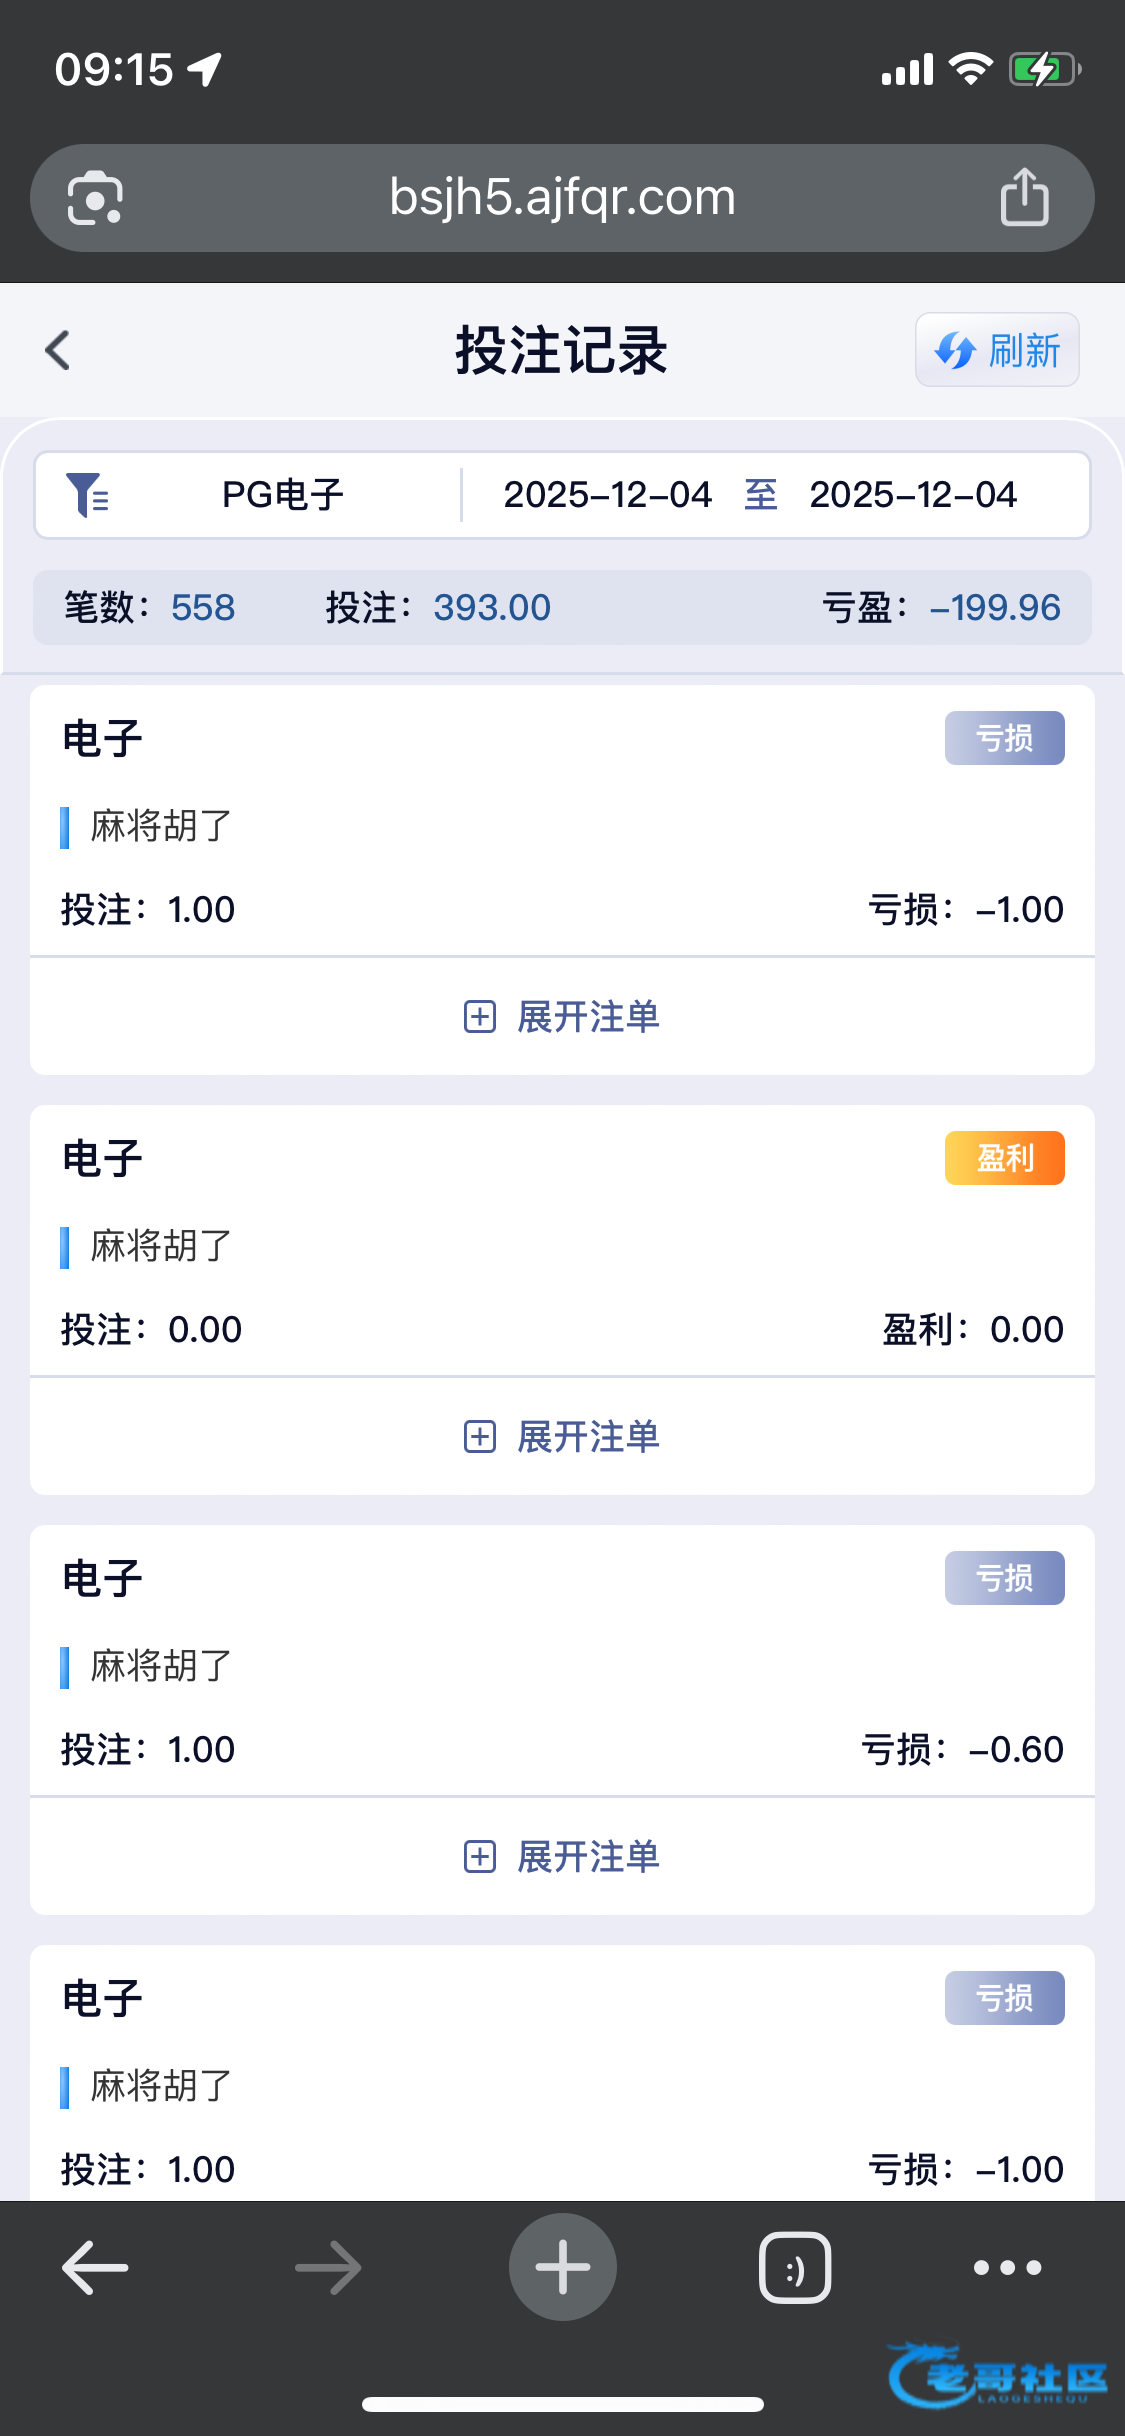Tap the share icon in address bar

point(1024,197)
